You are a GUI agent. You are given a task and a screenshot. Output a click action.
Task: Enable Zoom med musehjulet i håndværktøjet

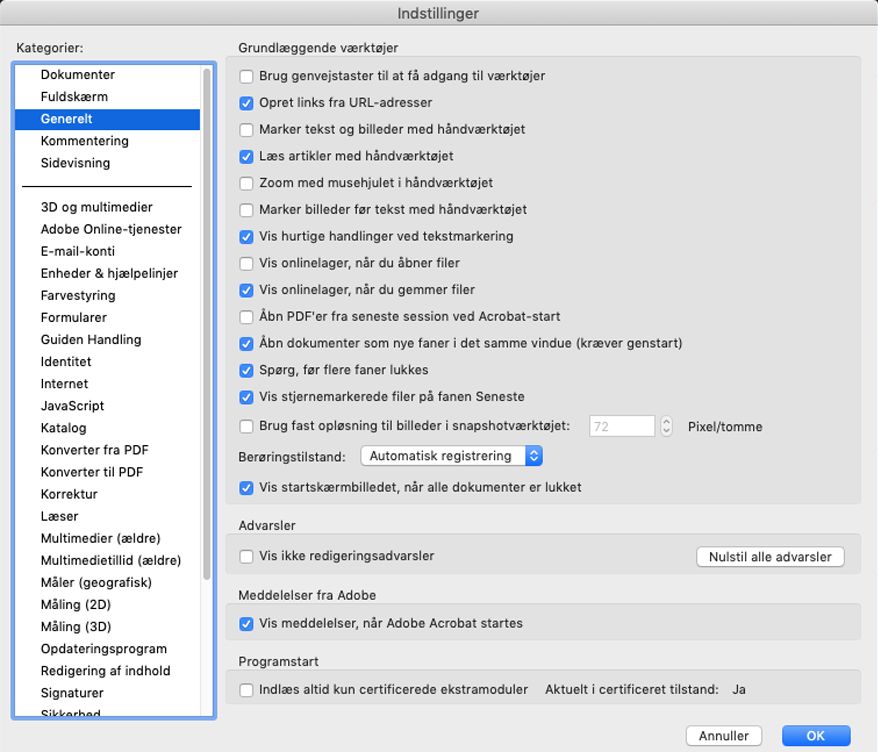245,183
